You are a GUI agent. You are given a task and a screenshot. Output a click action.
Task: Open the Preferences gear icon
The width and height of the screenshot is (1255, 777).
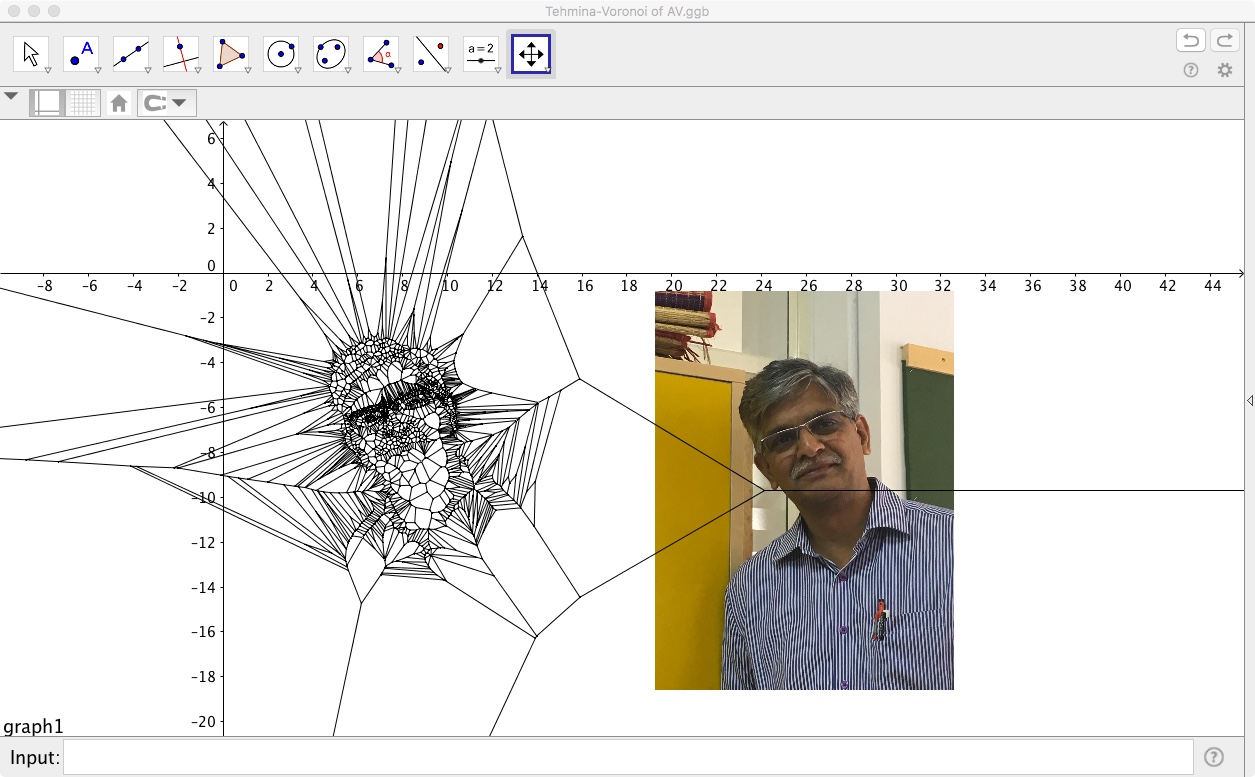pyautogui.click(x=1224, y=71)
